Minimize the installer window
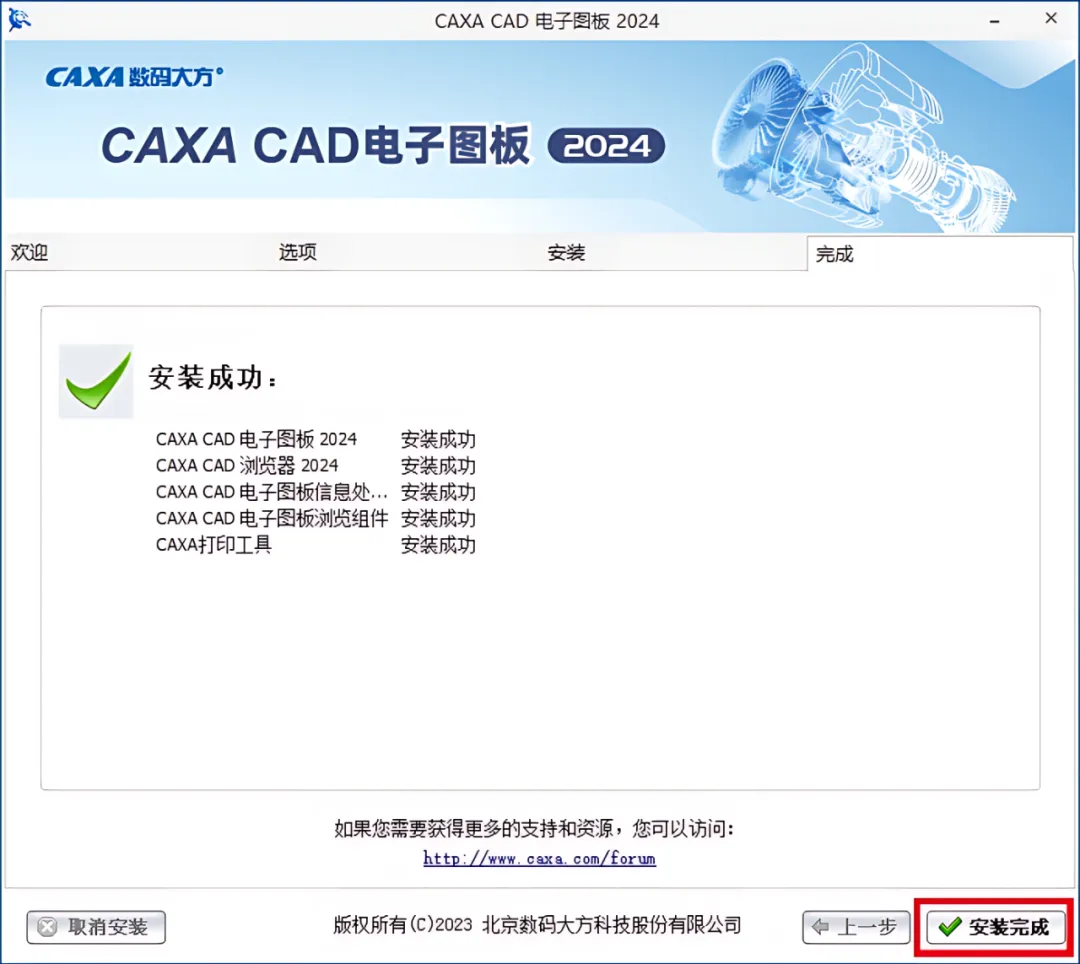1080x964 pixels. [x=994, y=21]
